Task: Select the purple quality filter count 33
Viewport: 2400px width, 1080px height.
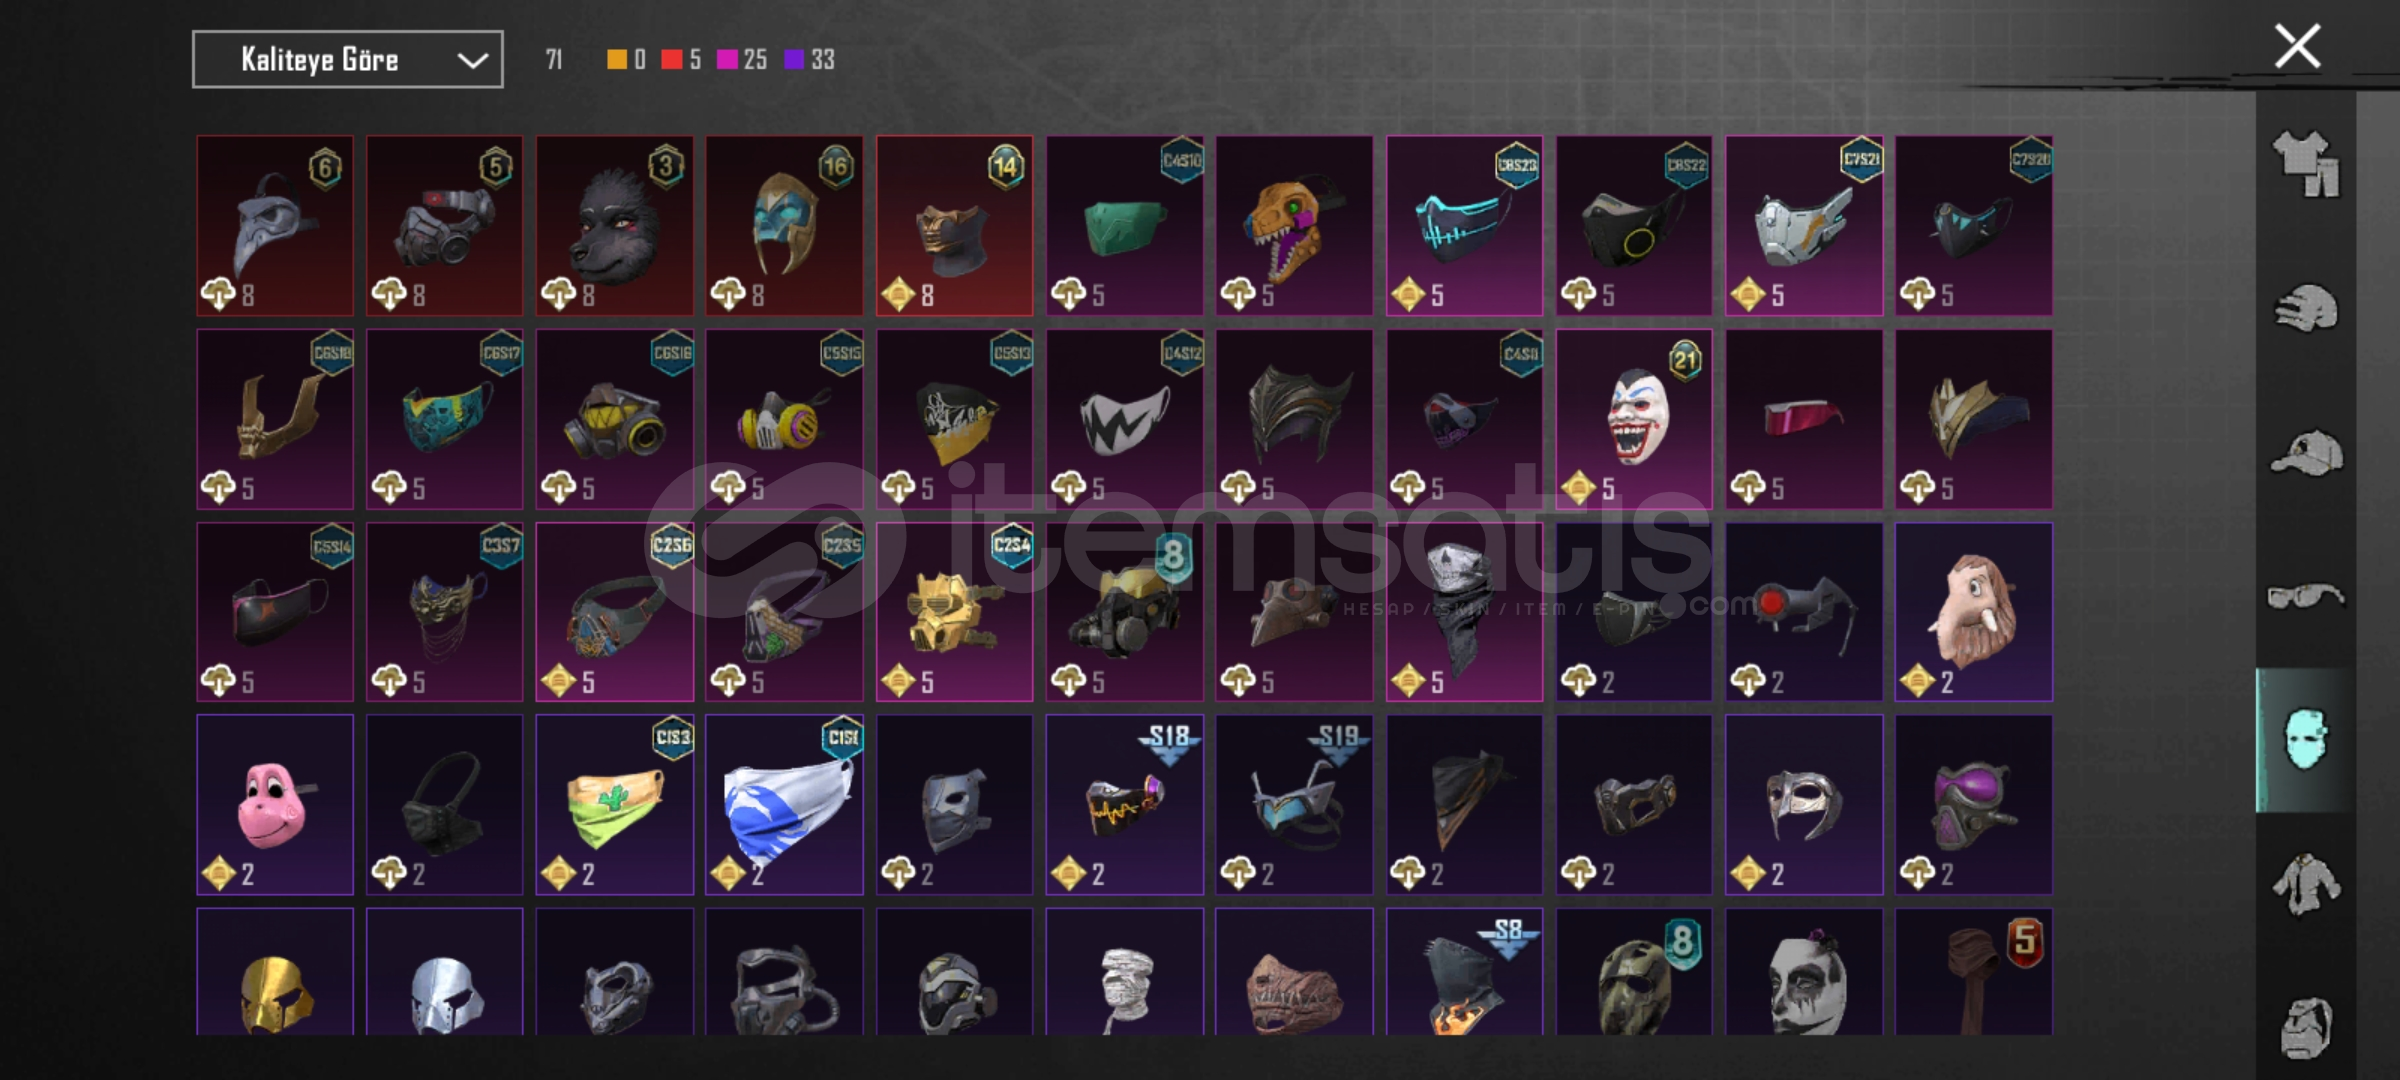Action: pyautogui.click(x=810, y=60)
